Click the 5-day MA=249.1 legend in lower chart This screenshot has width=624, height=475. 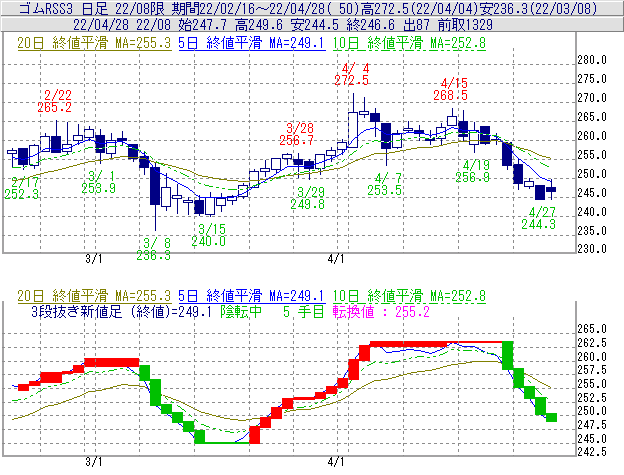click(252, 296)
